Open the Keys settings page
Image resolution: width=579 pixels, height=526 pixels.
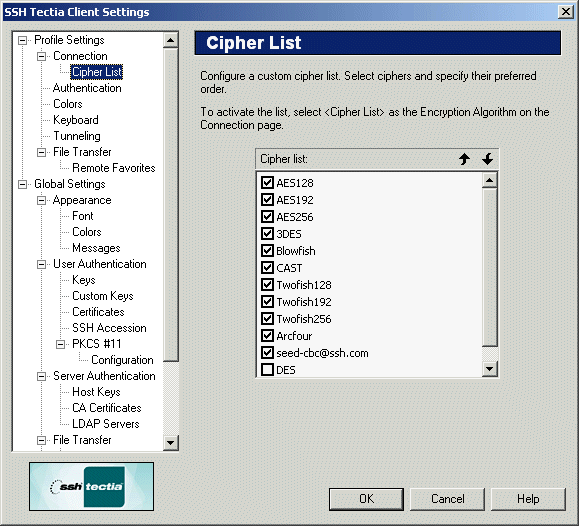[84, 280]
